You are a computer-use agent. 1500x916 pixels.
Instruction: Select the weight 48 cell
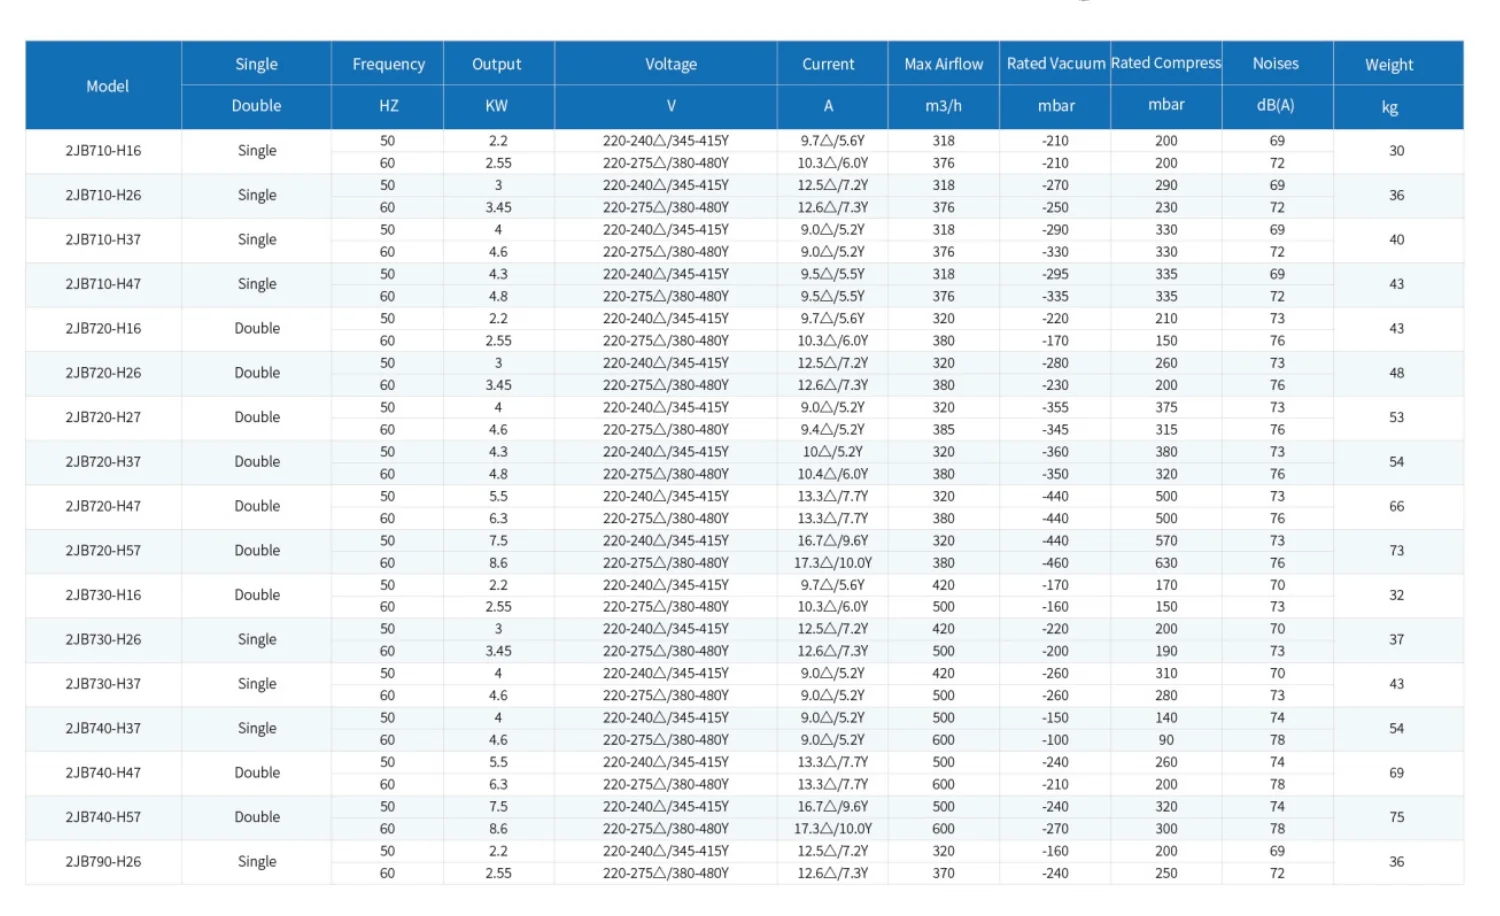point(1397,373)
